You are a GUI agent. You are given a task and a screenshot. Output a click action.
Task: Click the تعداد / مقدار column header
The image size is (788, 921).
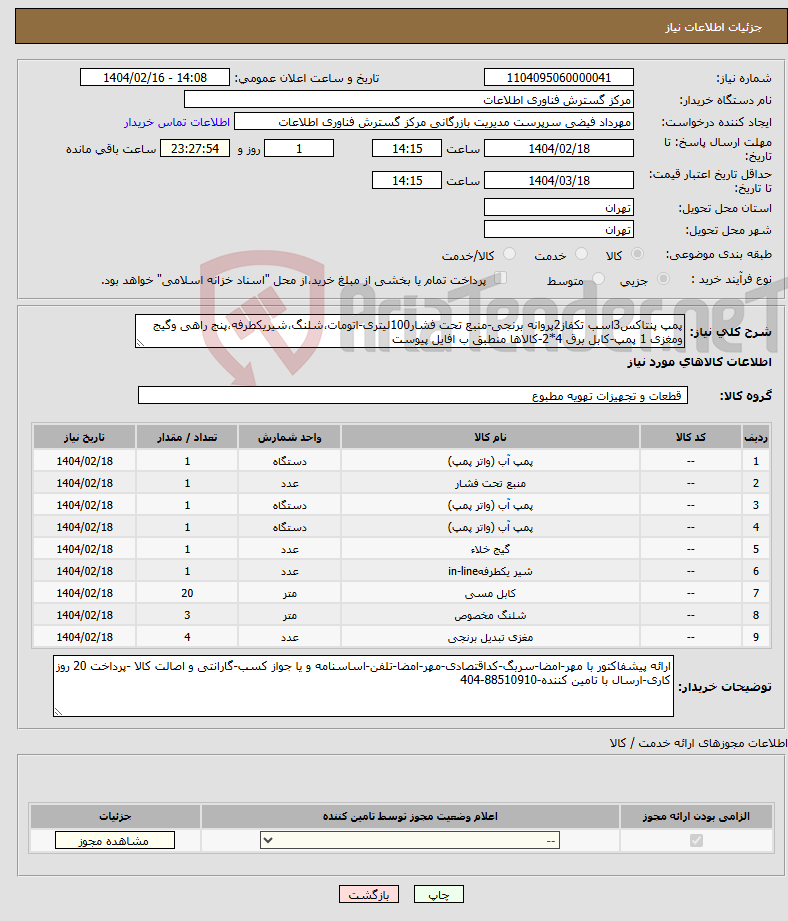click(x=187, y=437)
